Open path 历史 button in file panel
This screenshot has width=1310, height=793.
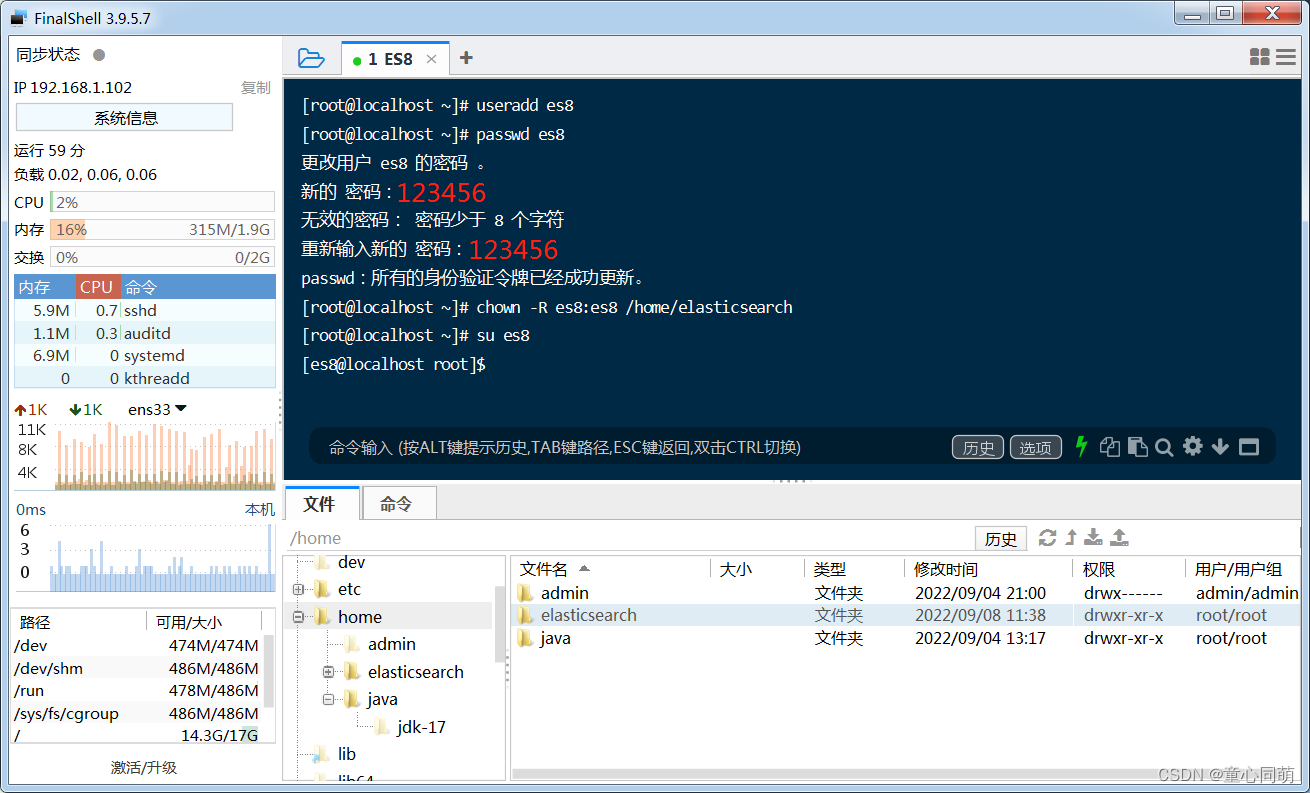coord(1001,539)
